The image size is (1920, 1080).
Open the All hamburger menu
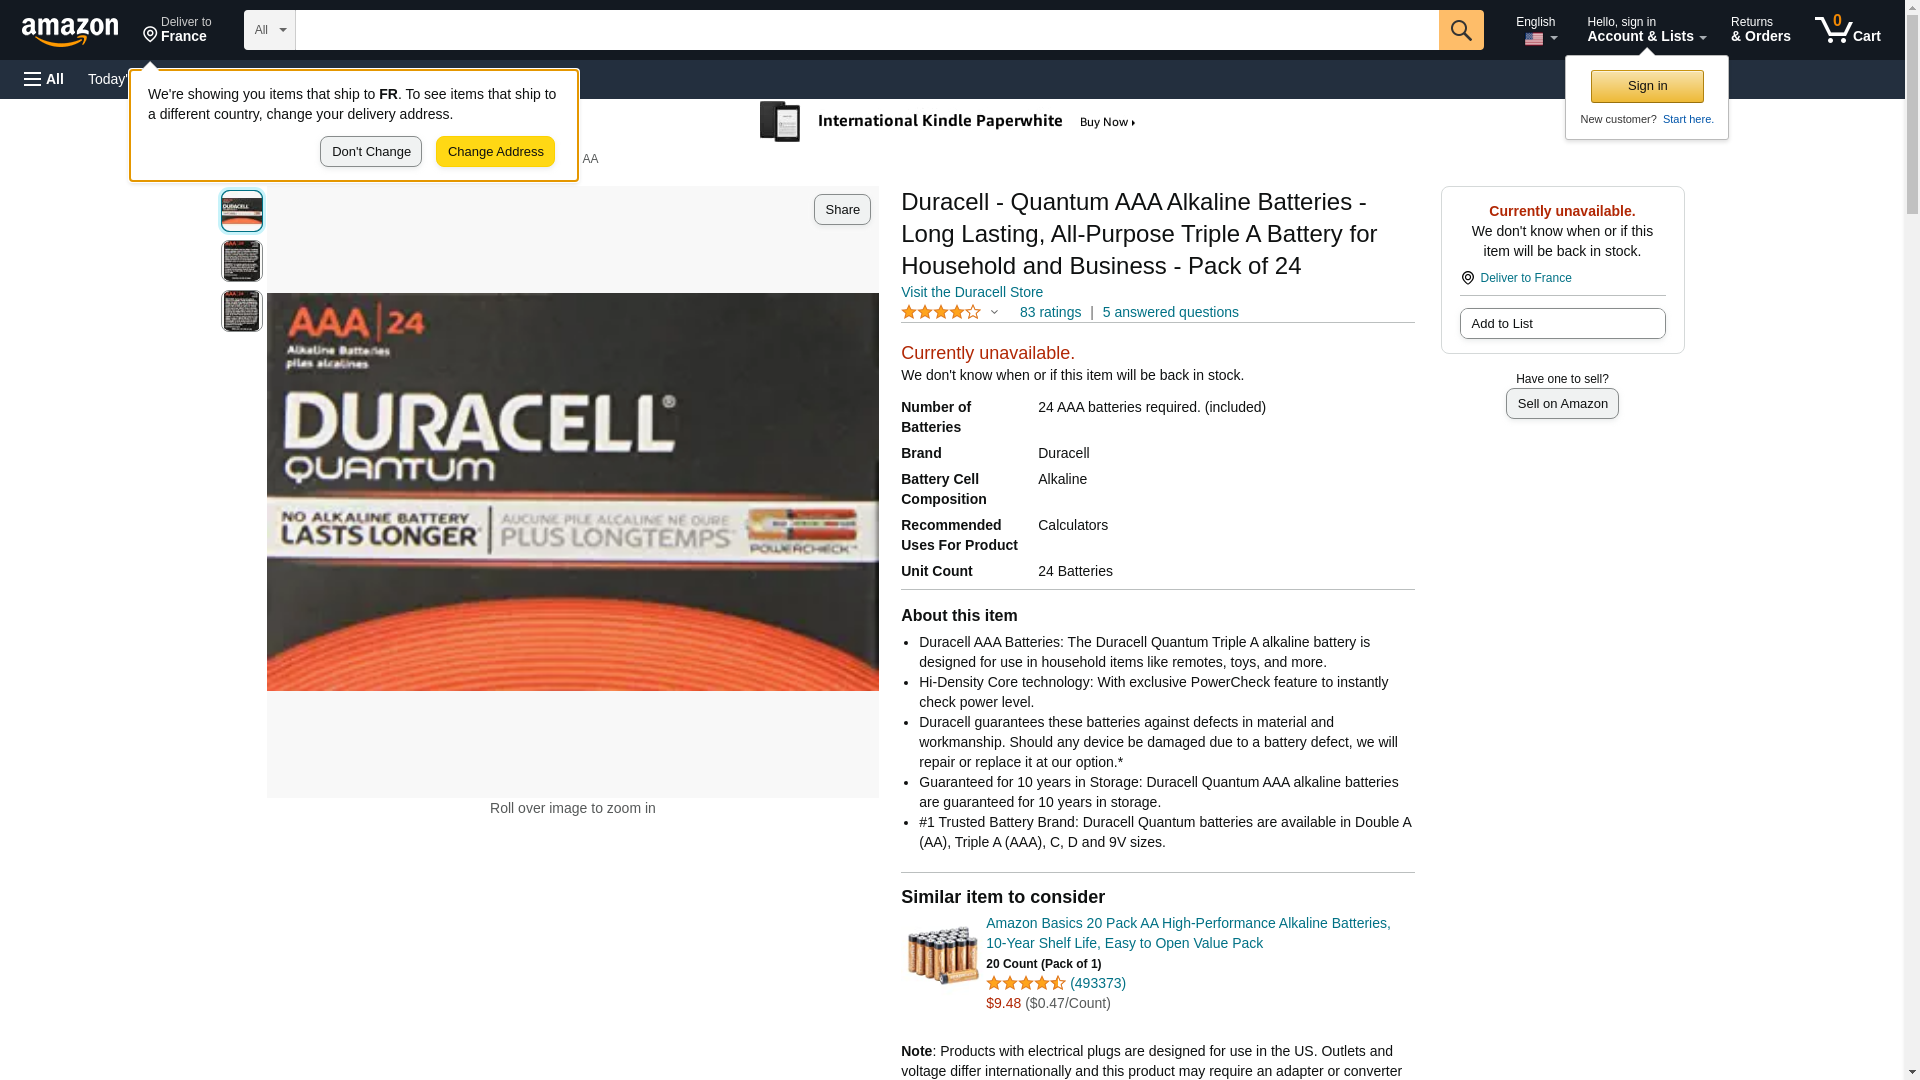44,79
